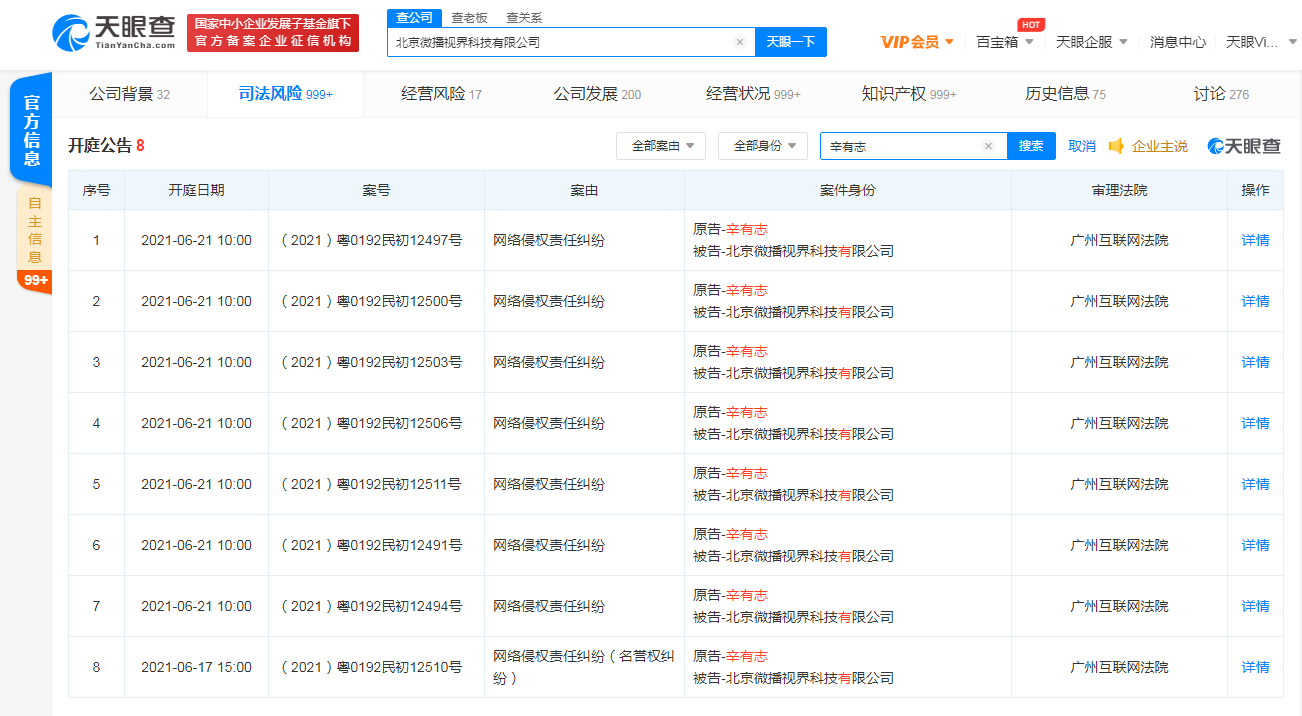
Task: Select the 官方信息 side tab
Action: (x=31, y=130)
